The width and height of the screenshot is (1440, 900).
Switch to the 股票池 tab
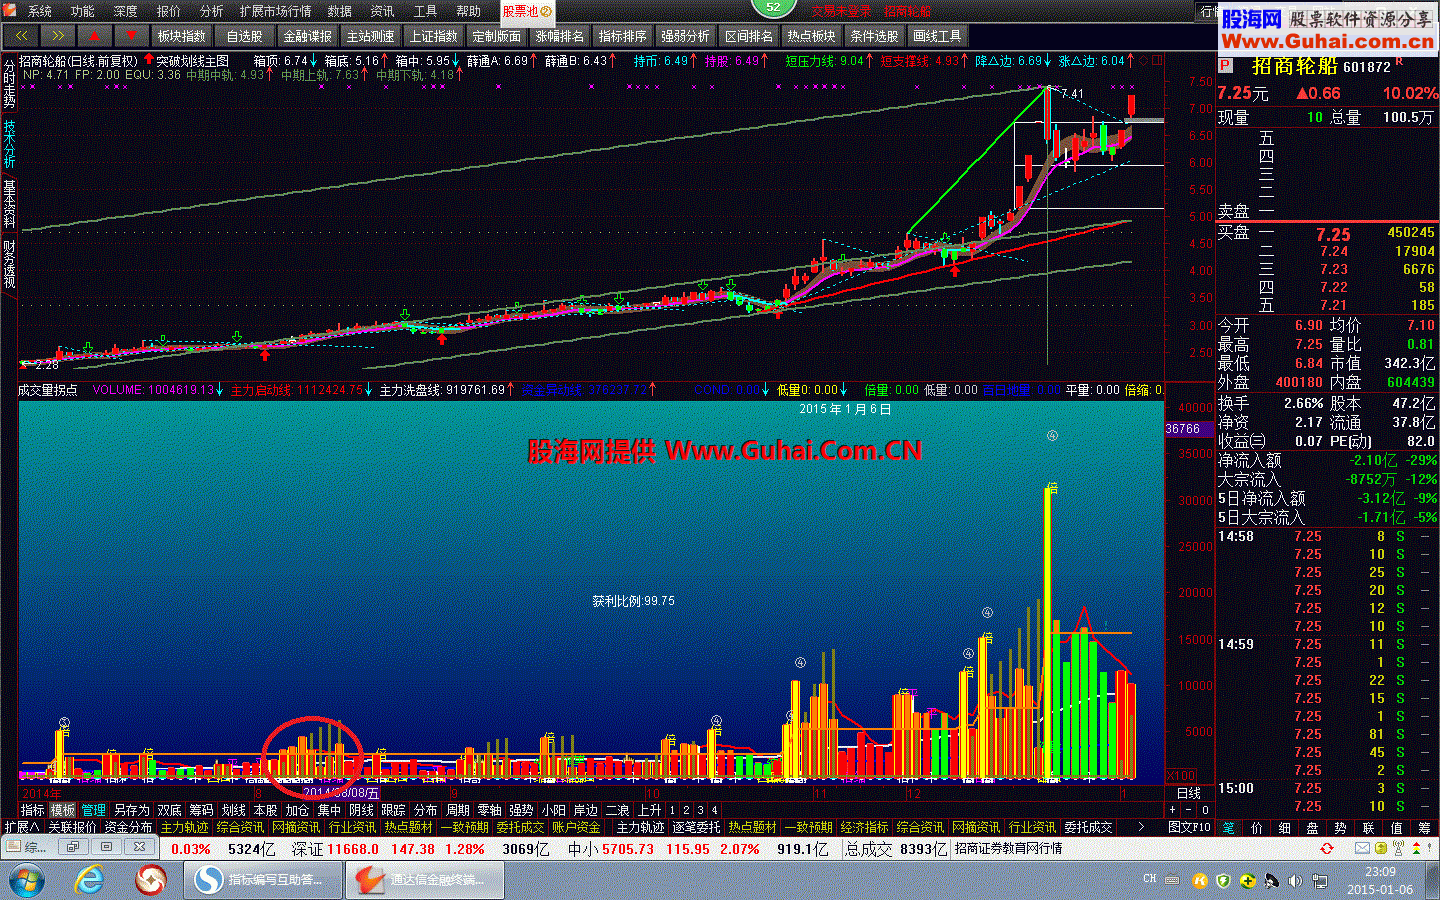pyautogui.click(x=527, y=12)
